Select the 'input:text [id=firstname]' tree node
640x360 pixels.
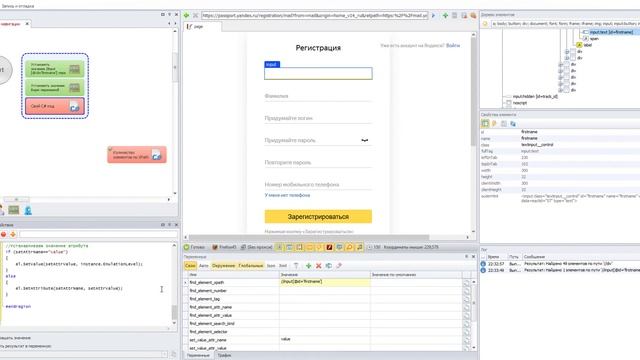pos(611,32)
